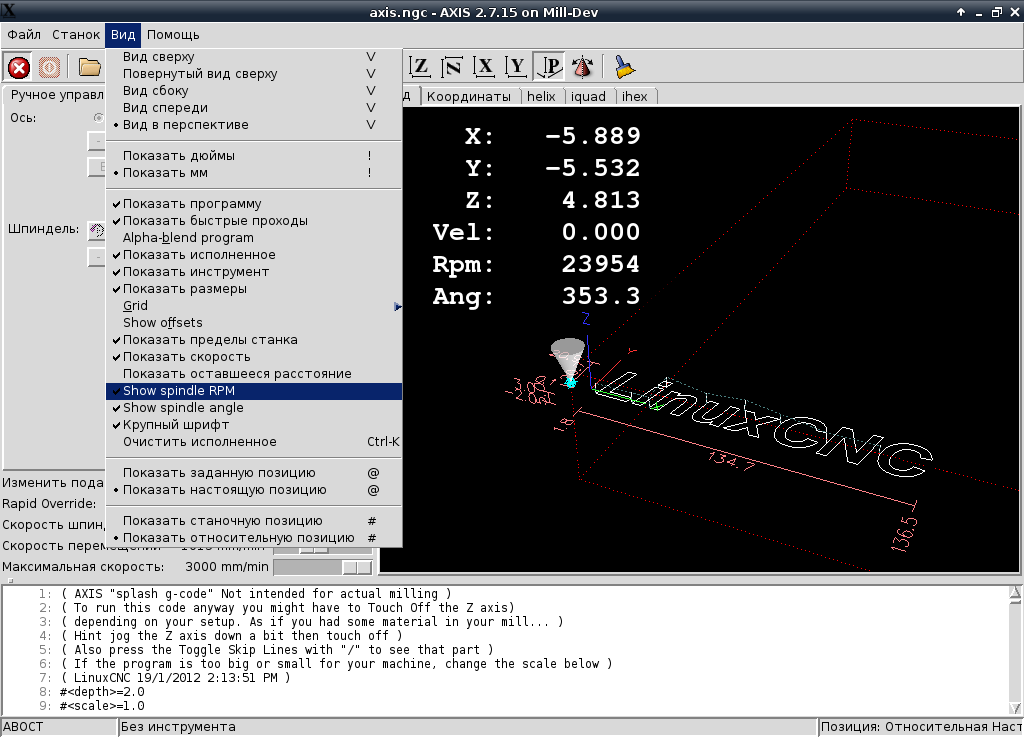Open the Файл menu
The image size is (1024, 737).
24,35
